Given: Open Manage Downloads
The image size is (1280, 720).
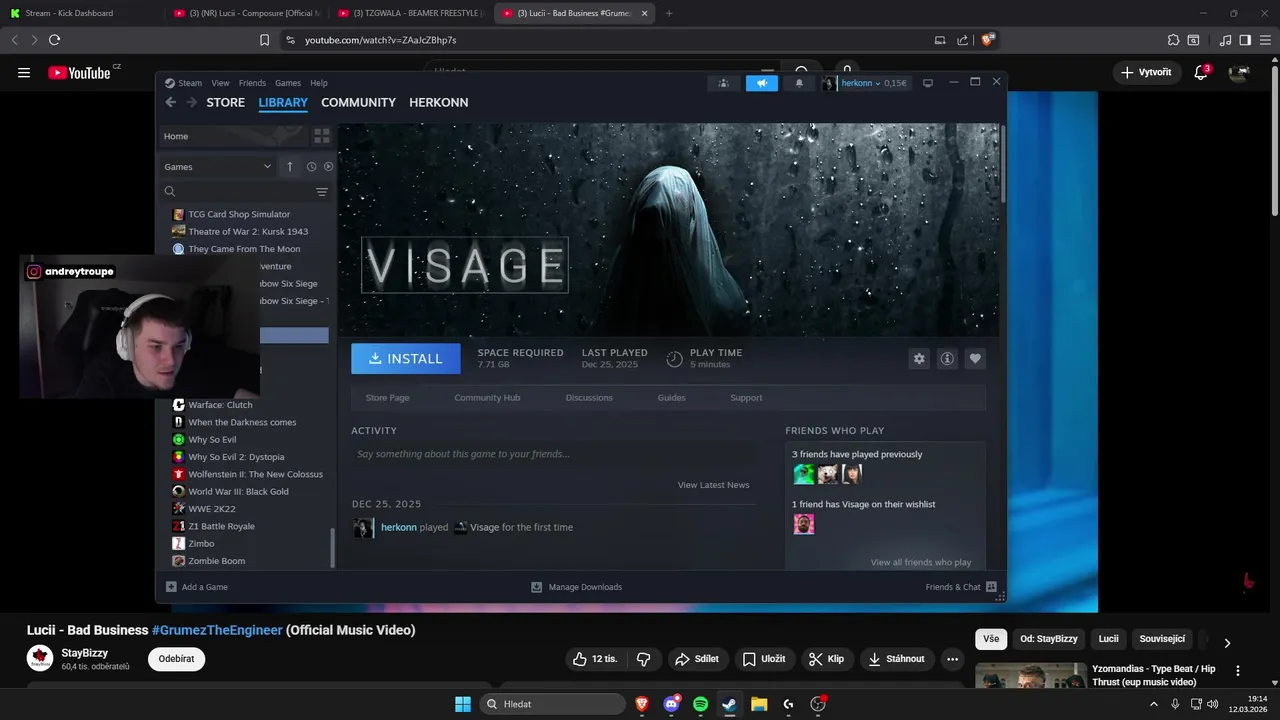Looking at the screenshot, I should [x=576, y=587].
